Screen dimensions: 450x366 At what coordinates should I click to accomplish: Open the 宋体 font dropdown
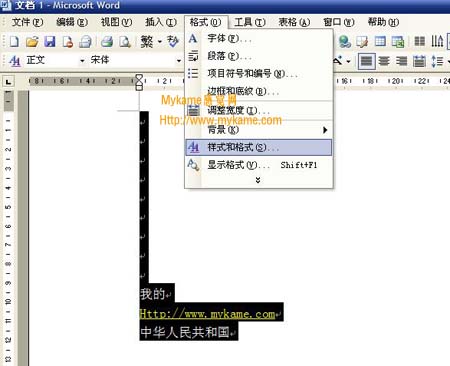179,61
